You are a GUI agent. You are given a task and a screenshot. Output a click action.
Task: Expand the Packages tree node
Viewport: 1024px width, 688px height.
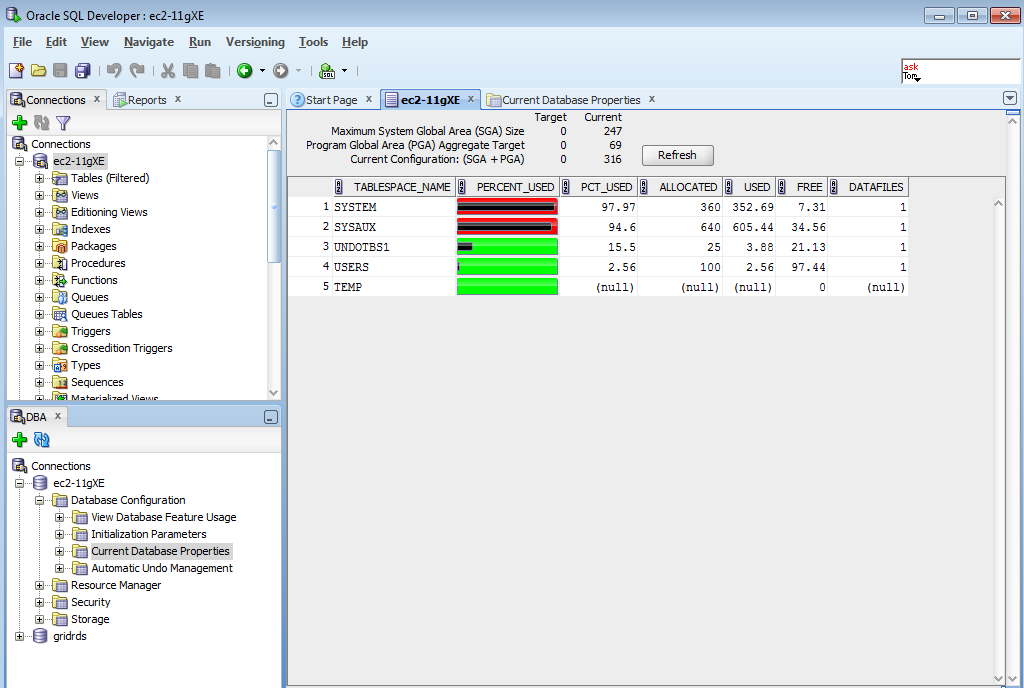tap(39, 246)
